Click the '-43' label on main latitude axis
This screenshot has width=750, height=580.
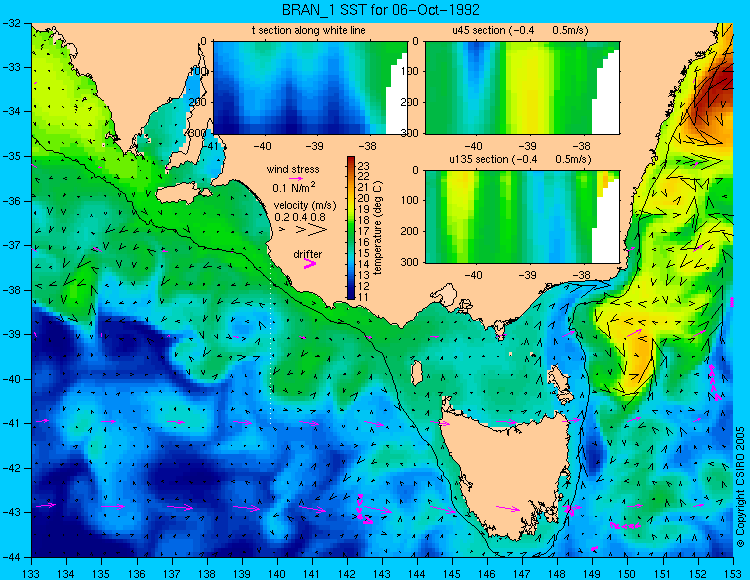11,513
